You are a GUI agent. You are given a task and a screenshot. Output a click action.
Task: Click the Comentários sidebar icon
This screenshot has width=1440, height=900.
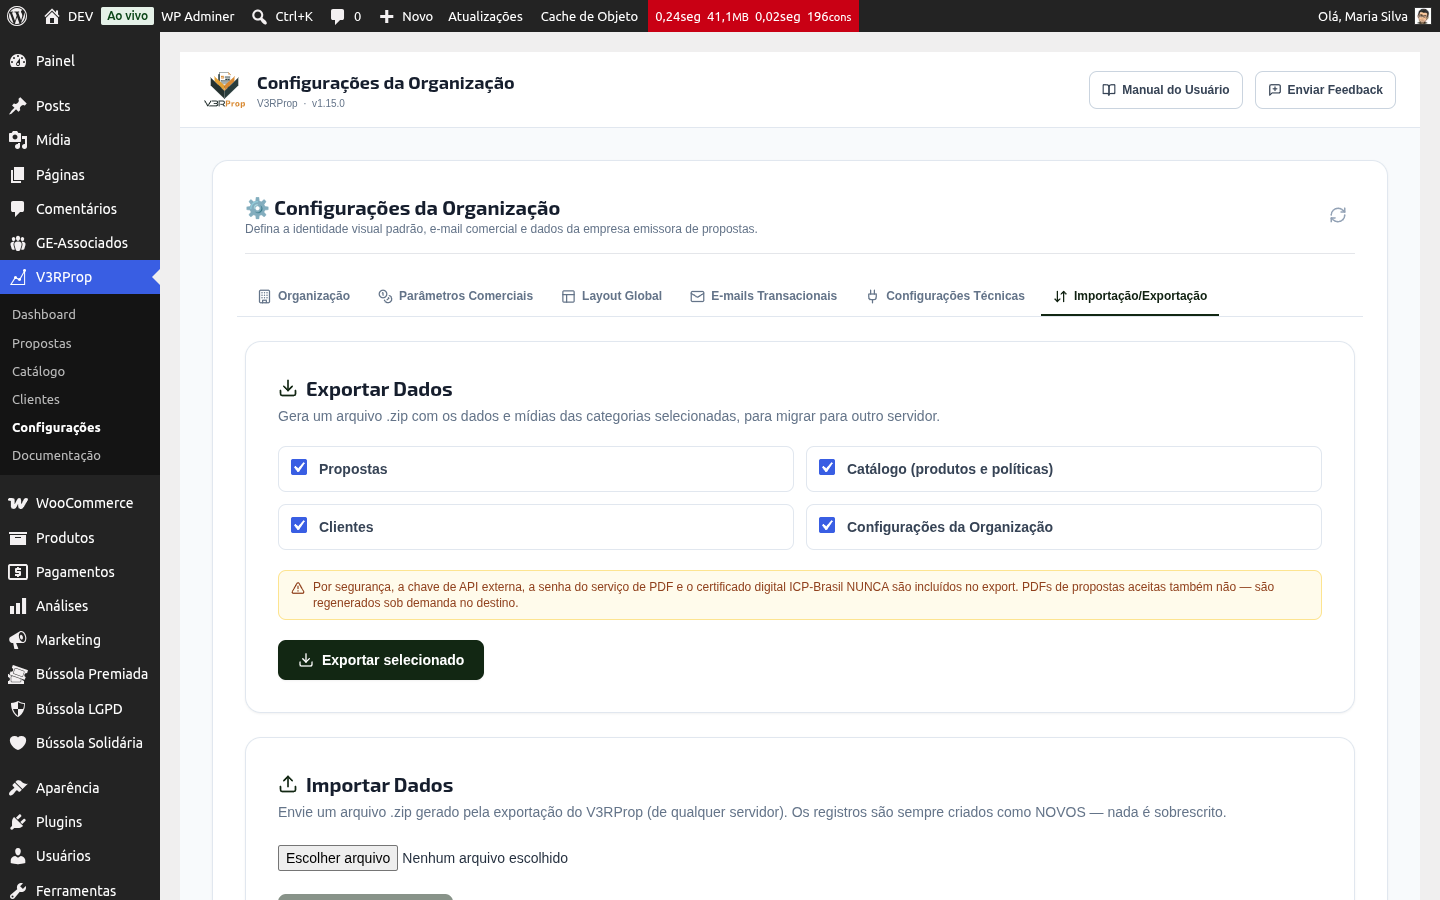tap(18, 209)
